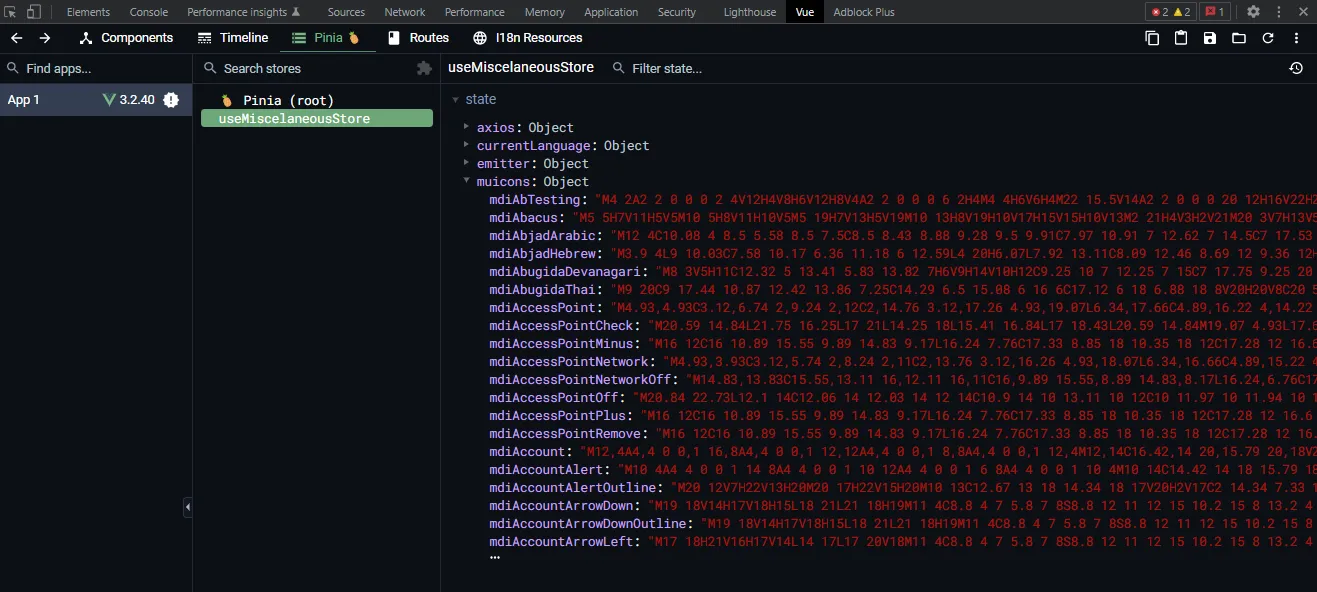
Task: Click the mdiAccountArrowLeft property
Action: tap(561, 542)
